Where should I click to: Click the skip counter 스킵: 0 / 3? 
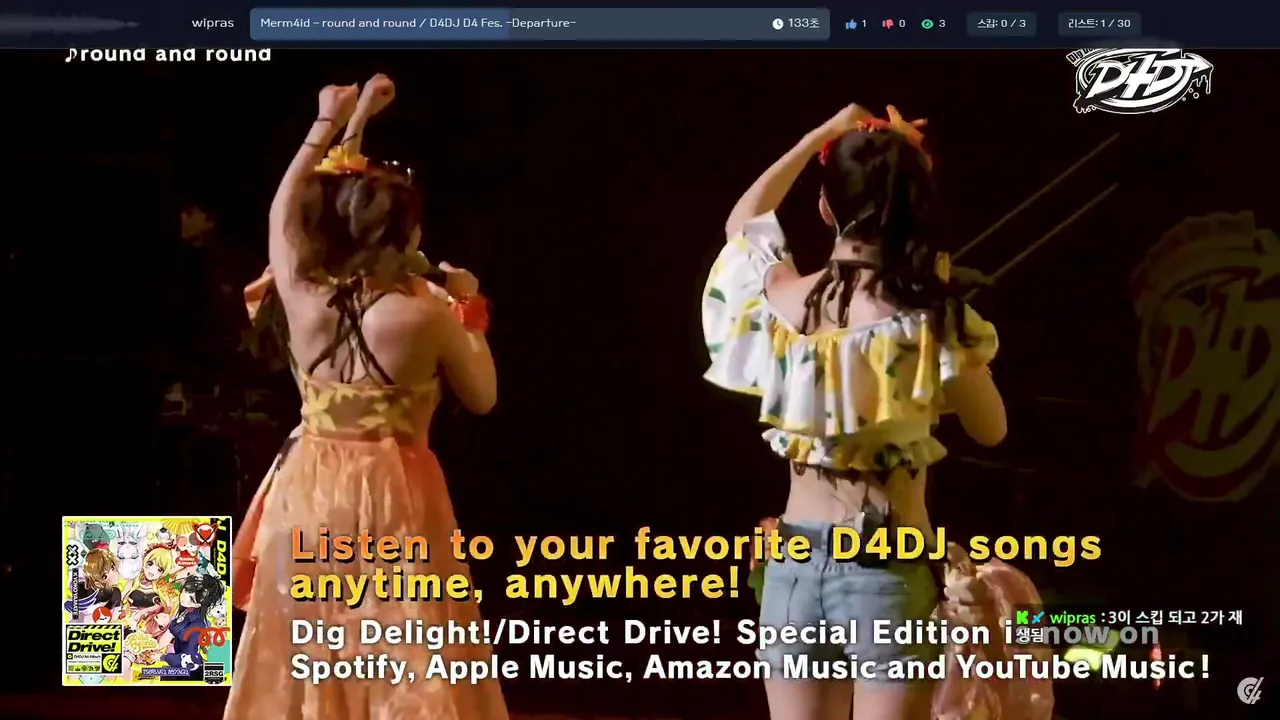(x=1001, y=23)
